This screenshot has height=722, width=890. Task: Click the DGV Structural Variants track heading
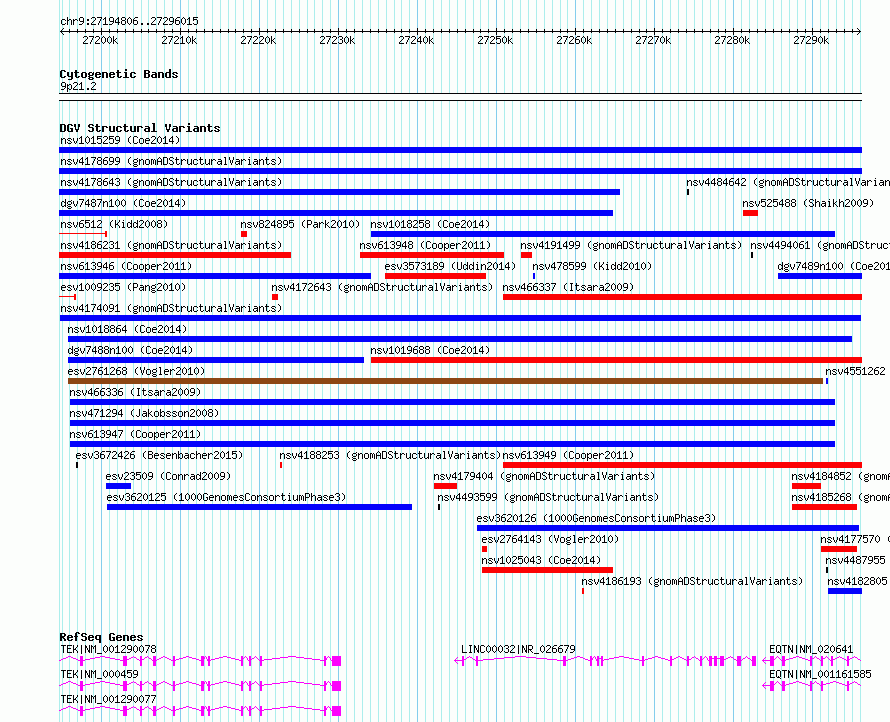140,128
